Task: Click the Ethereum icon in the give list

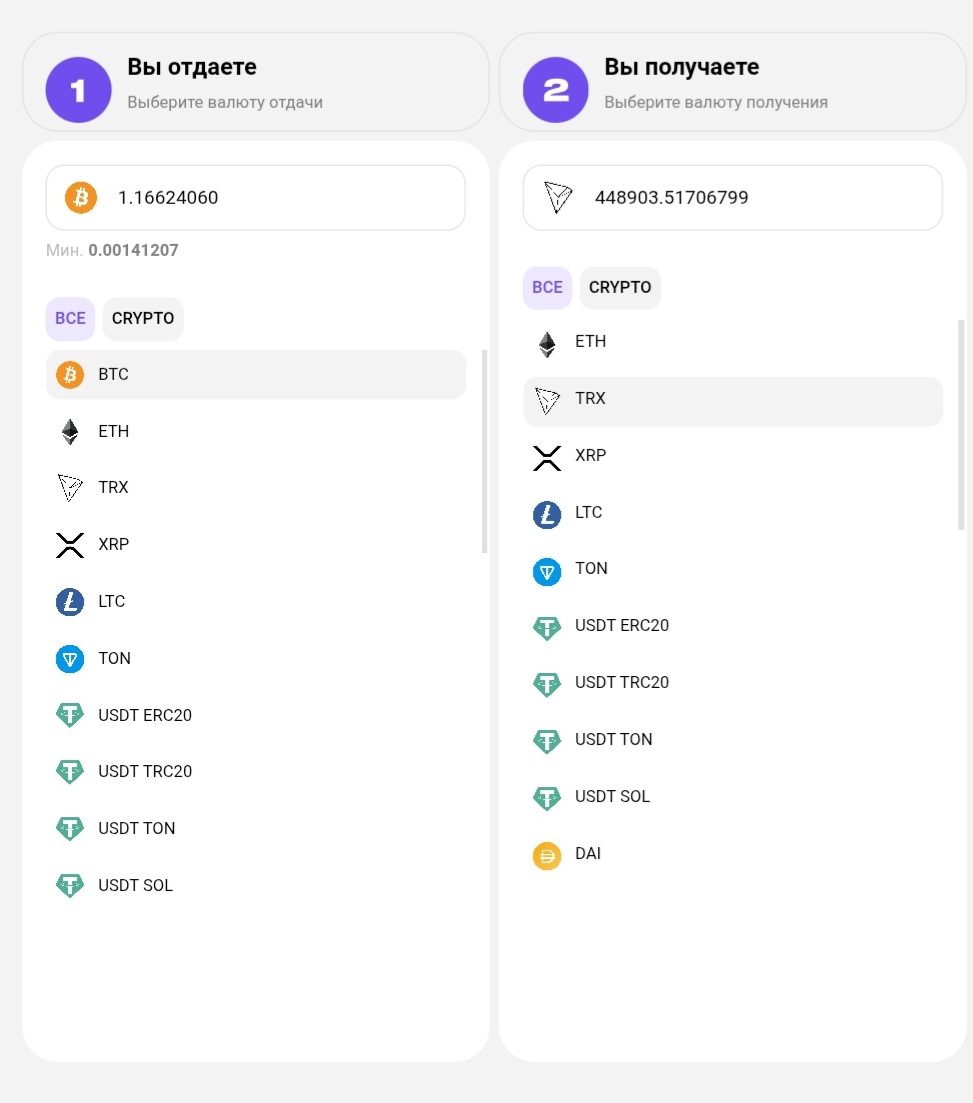Action: [x=70, y=432]
